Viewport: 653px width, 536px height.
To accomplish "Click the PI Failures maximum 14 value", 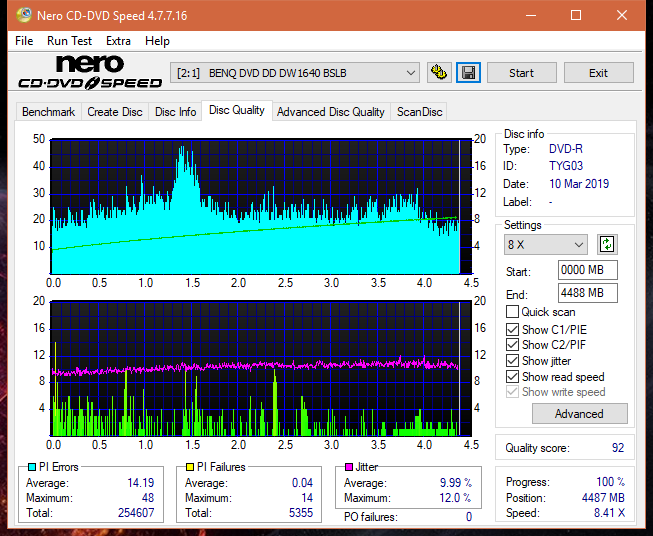I will click(307, 498).
